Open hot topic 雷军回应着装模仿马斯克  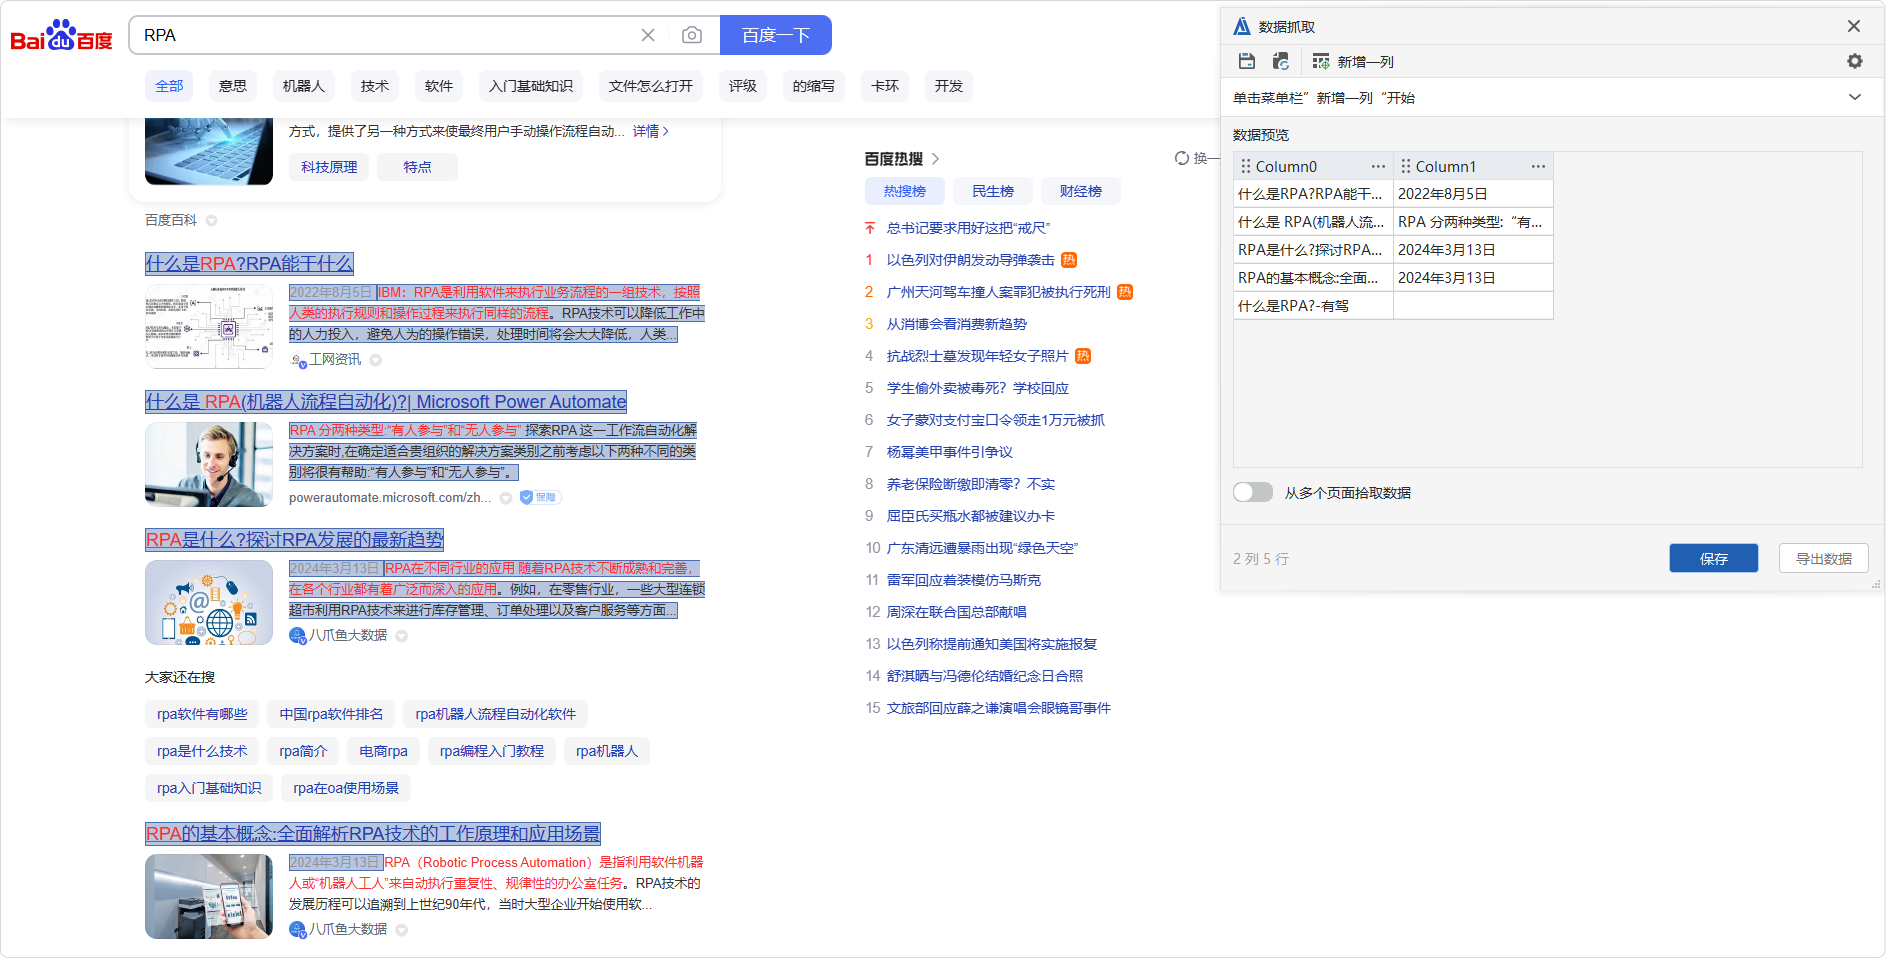tap(964, 580)
